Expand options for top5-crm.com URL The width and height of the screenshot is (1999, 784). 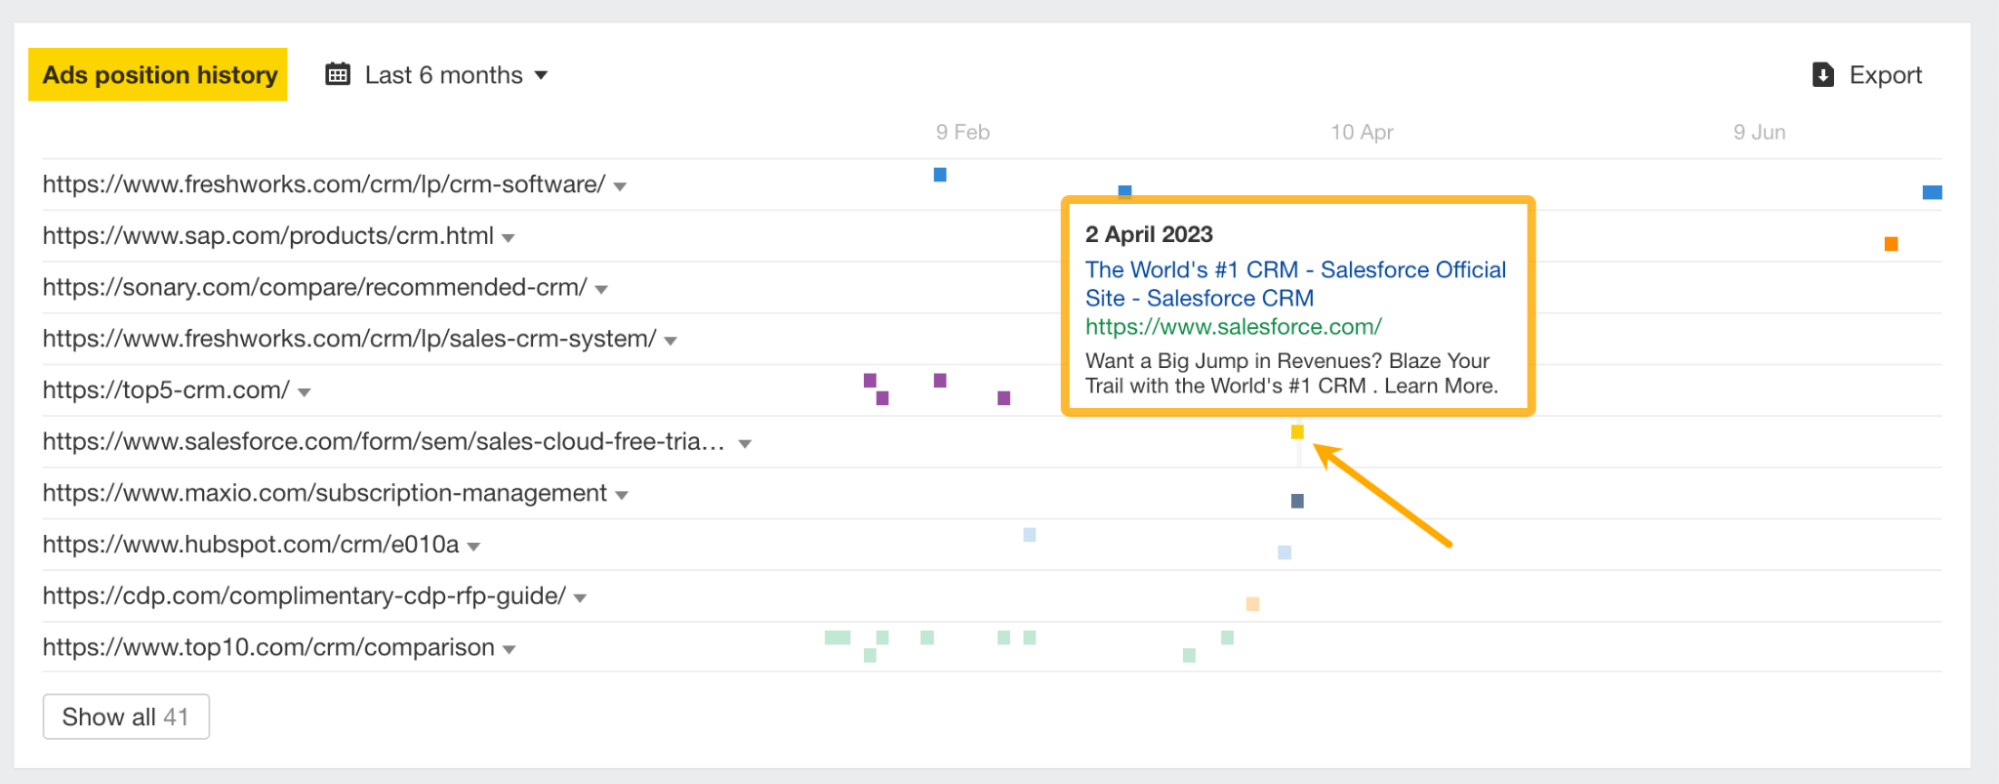tap(303, 392)
